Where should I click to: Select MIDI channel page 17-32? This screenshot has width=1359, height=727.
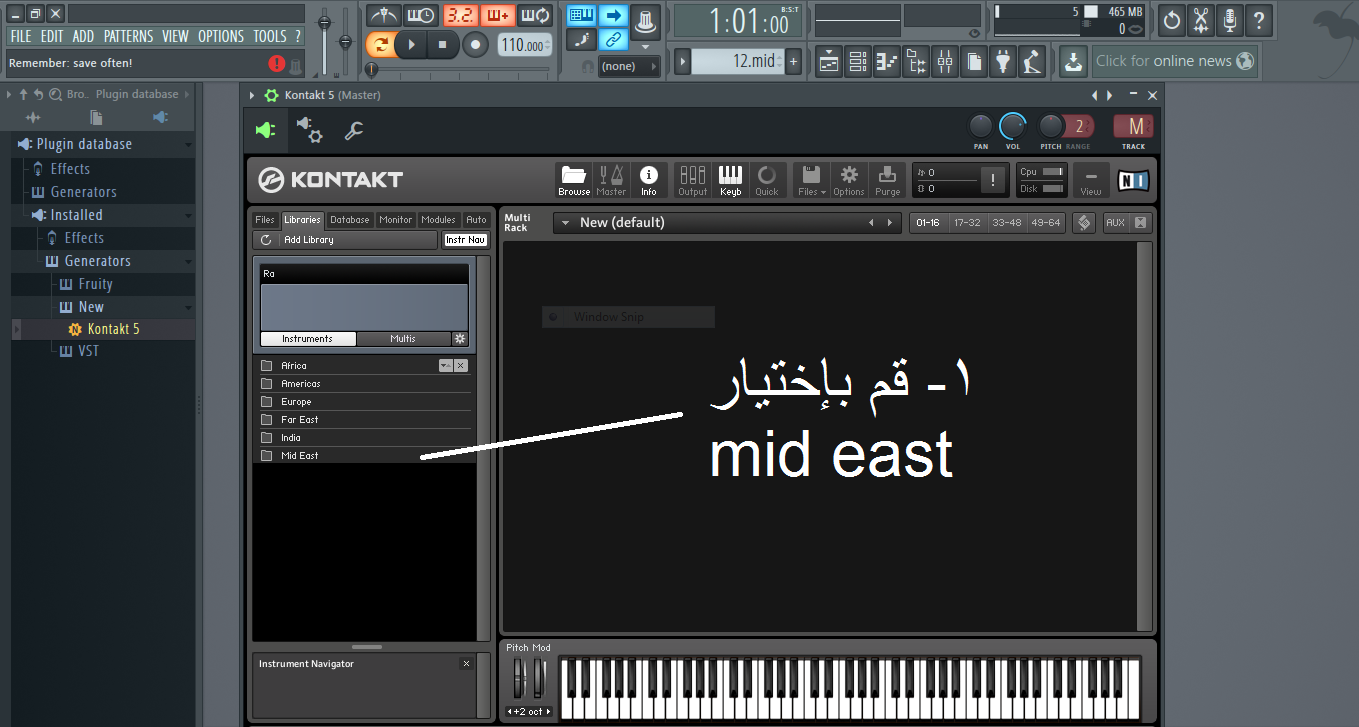pyautogui.click(x=967, y=222)
